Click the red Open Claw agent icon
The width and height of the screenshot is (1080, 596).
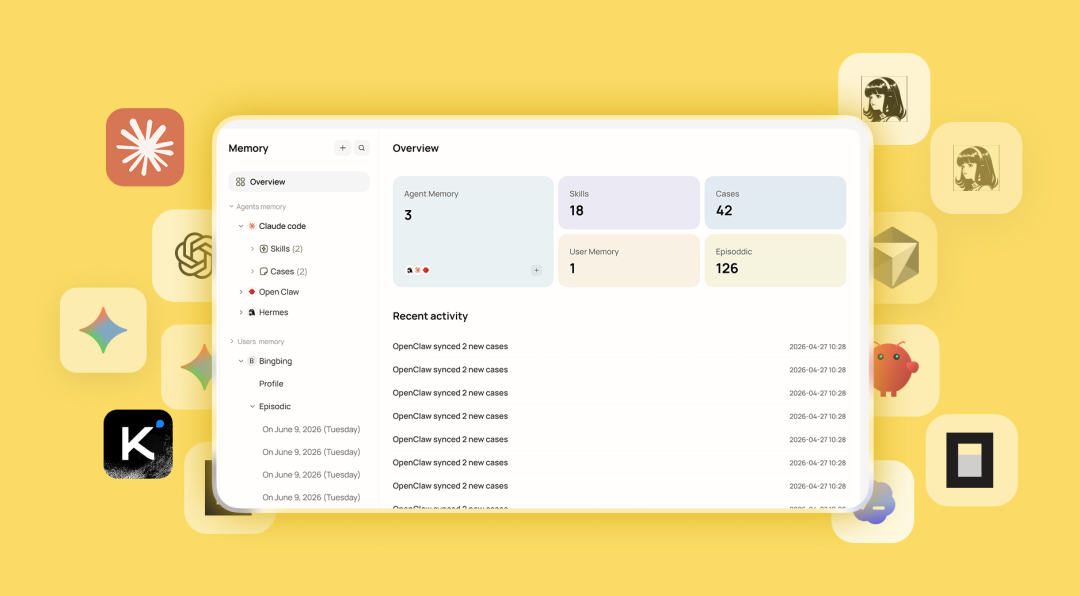coord(252,292)
